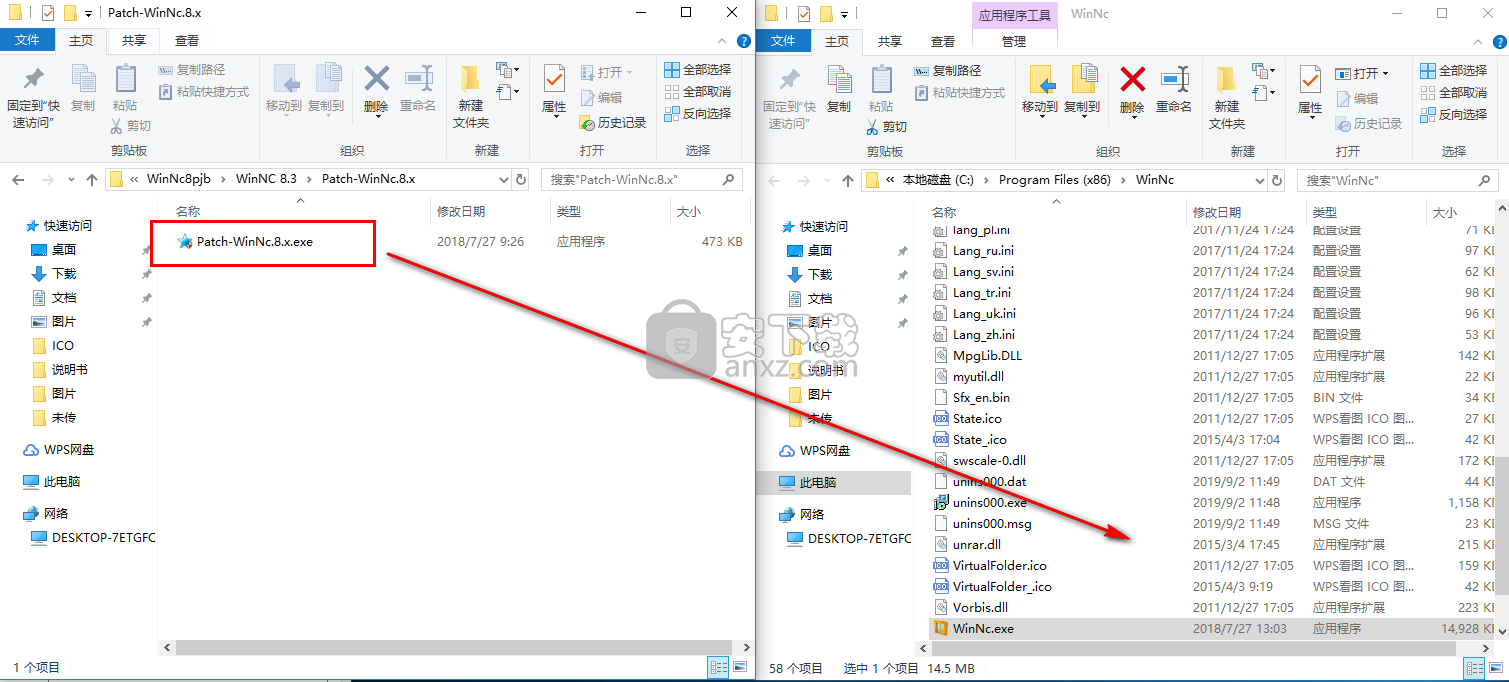Click New folder icon in Patch-WinNc.8.x window
1509x682 pixels.
471,78
